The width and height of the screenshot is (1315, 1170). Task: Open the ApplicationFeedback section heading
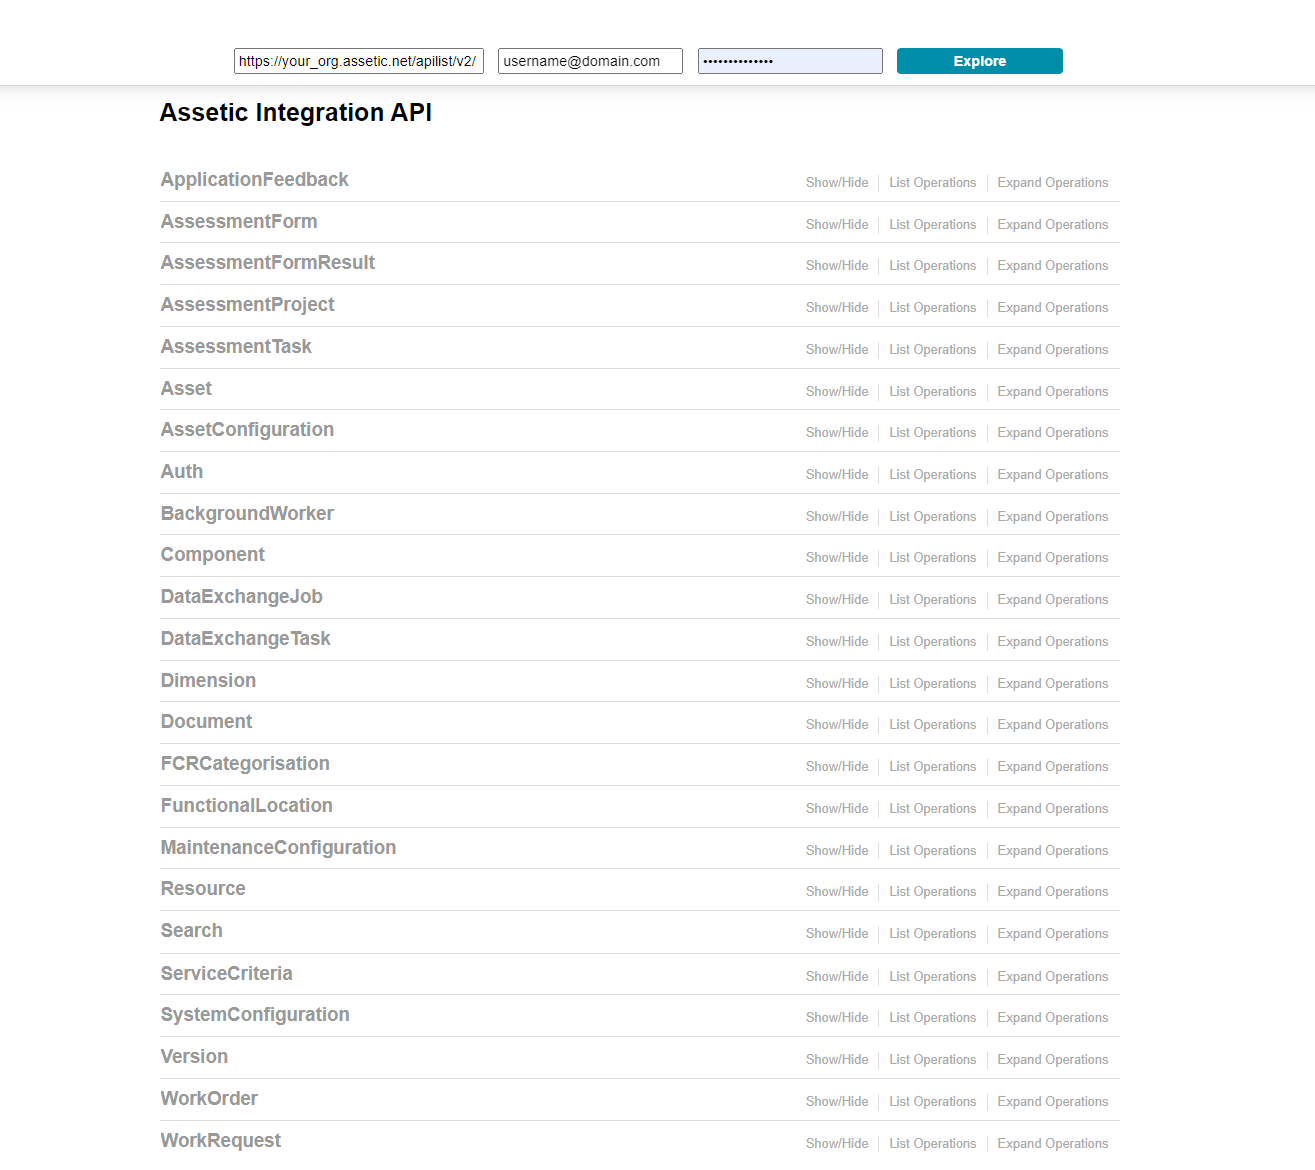255,180
